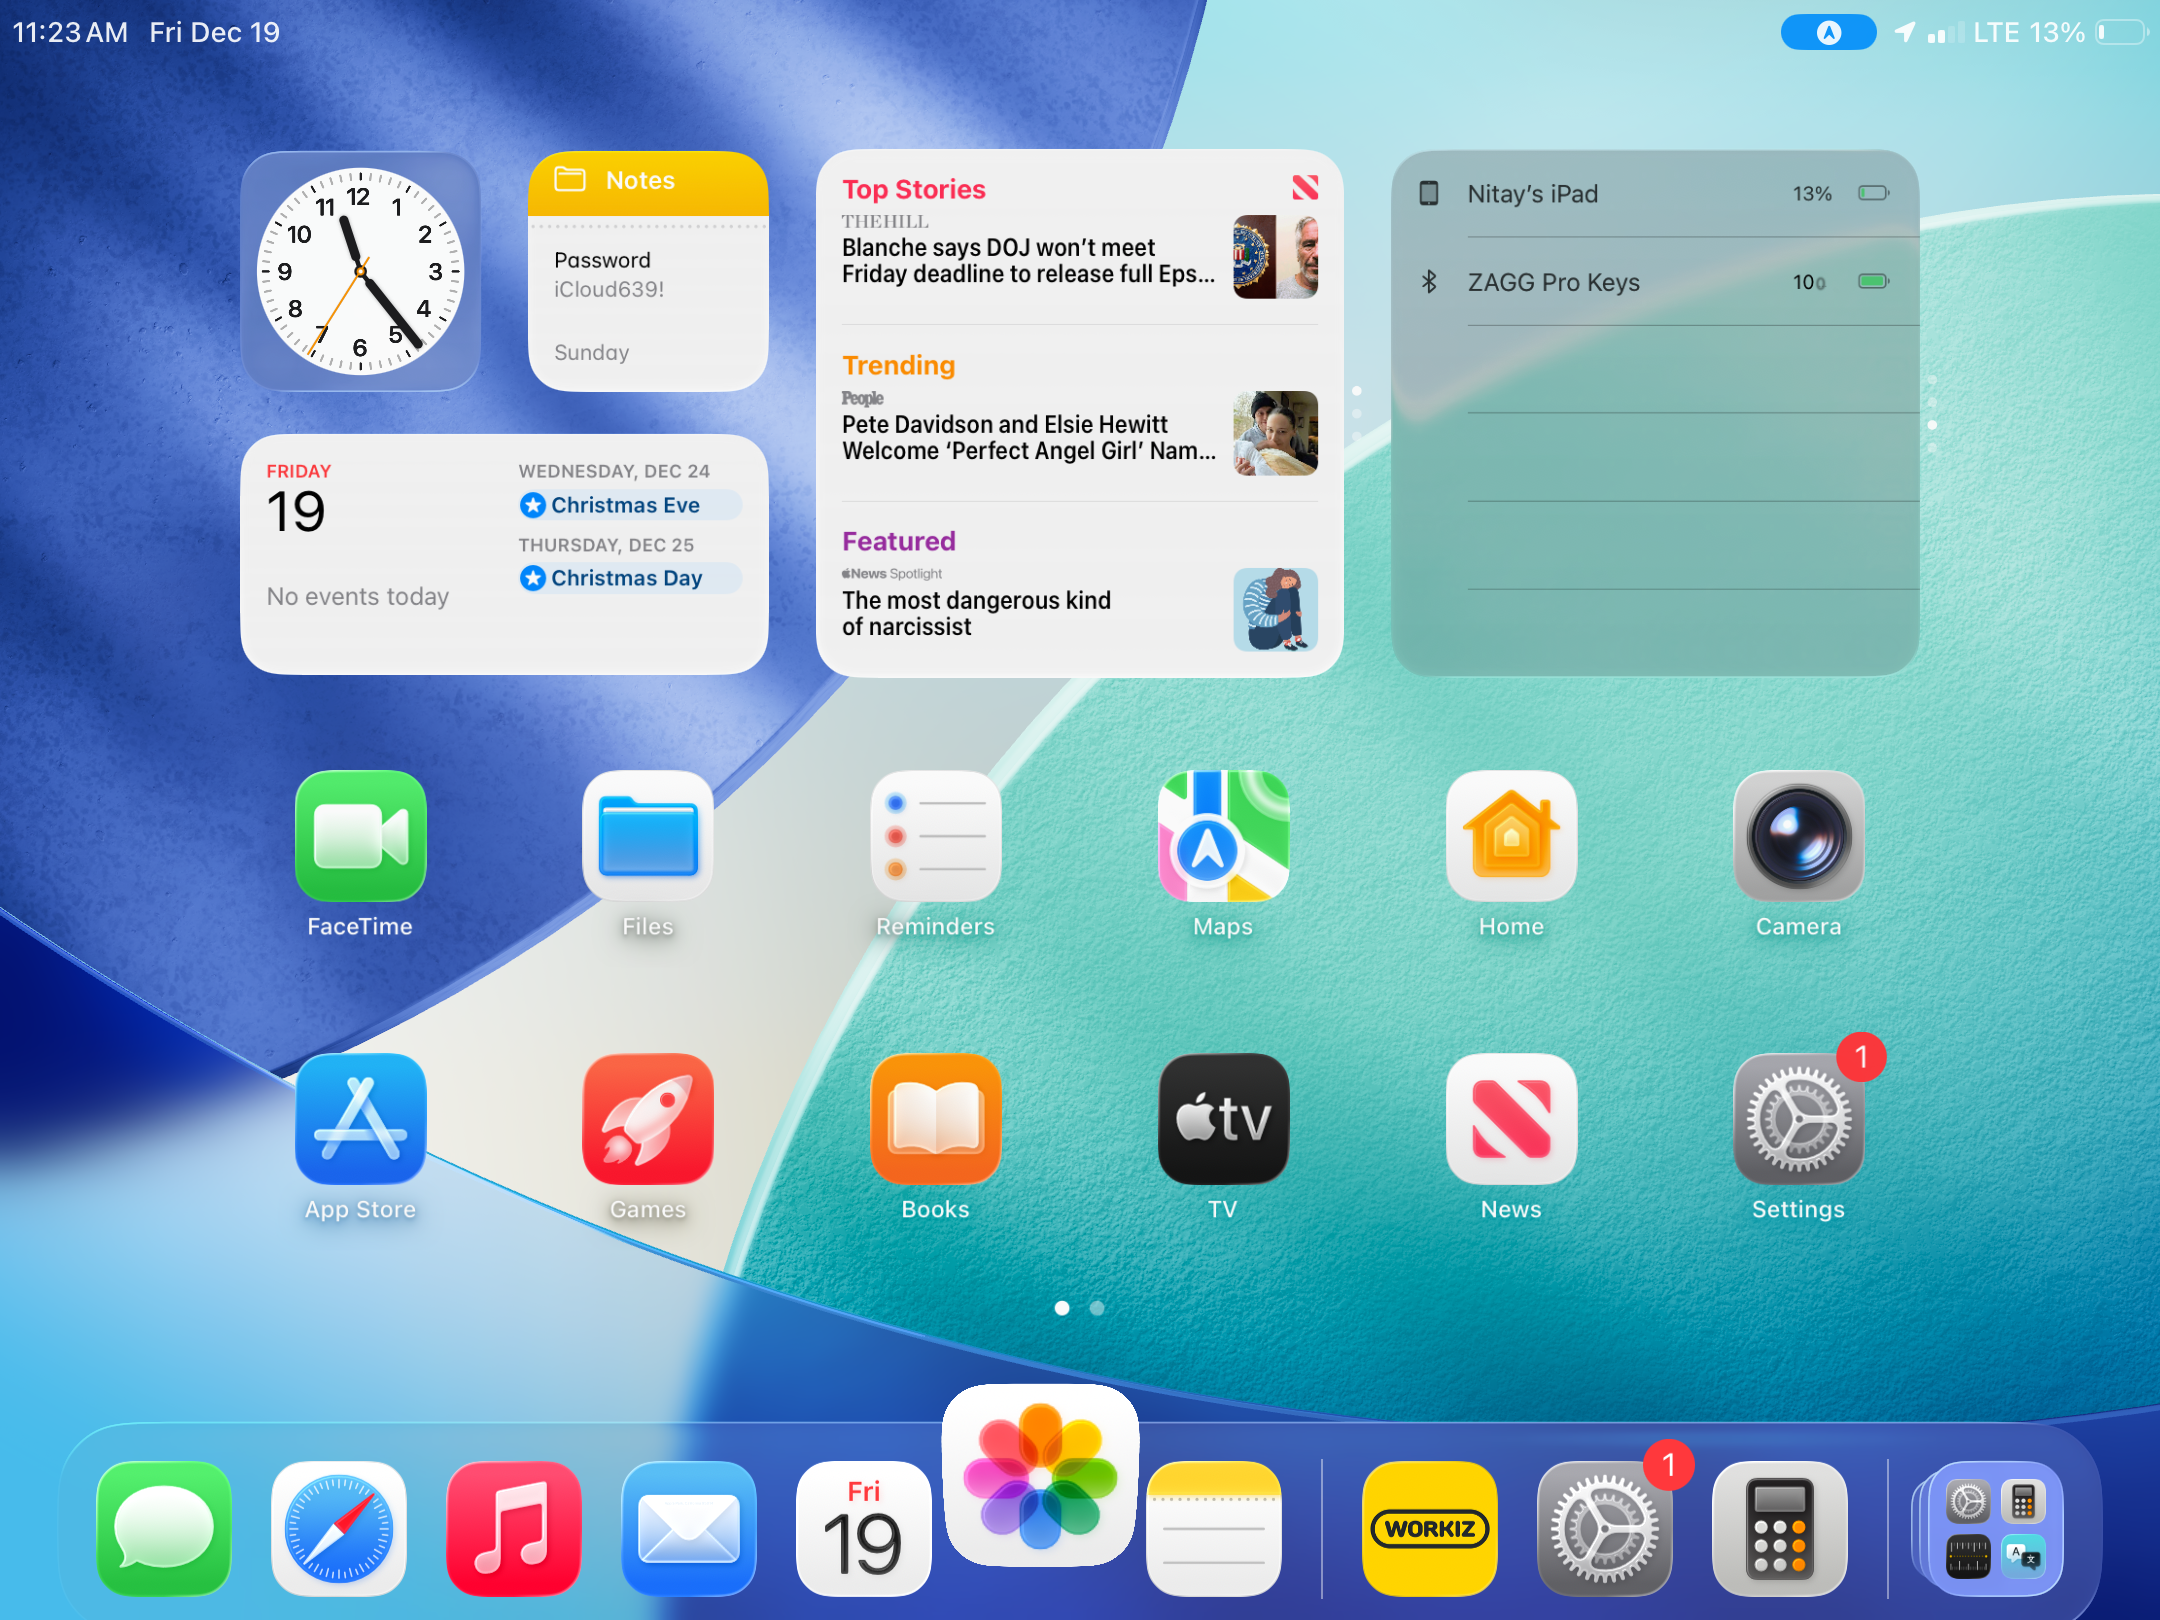Switch to second home screen page dot
2160x1620 pixels.
(x=1097, y=1308)
